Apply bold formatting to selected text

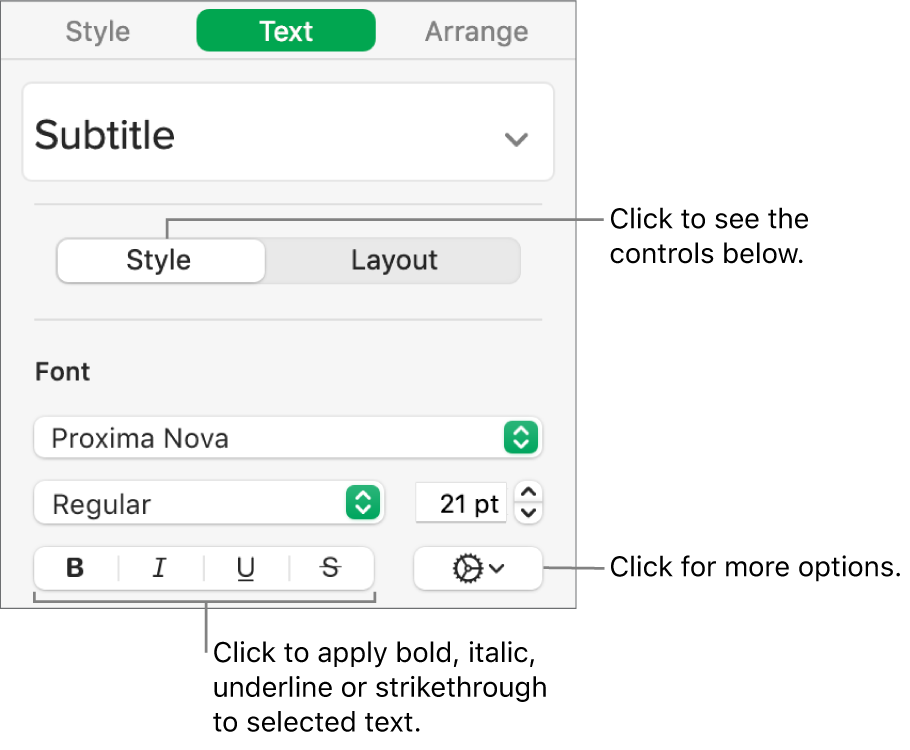point(75,569)
